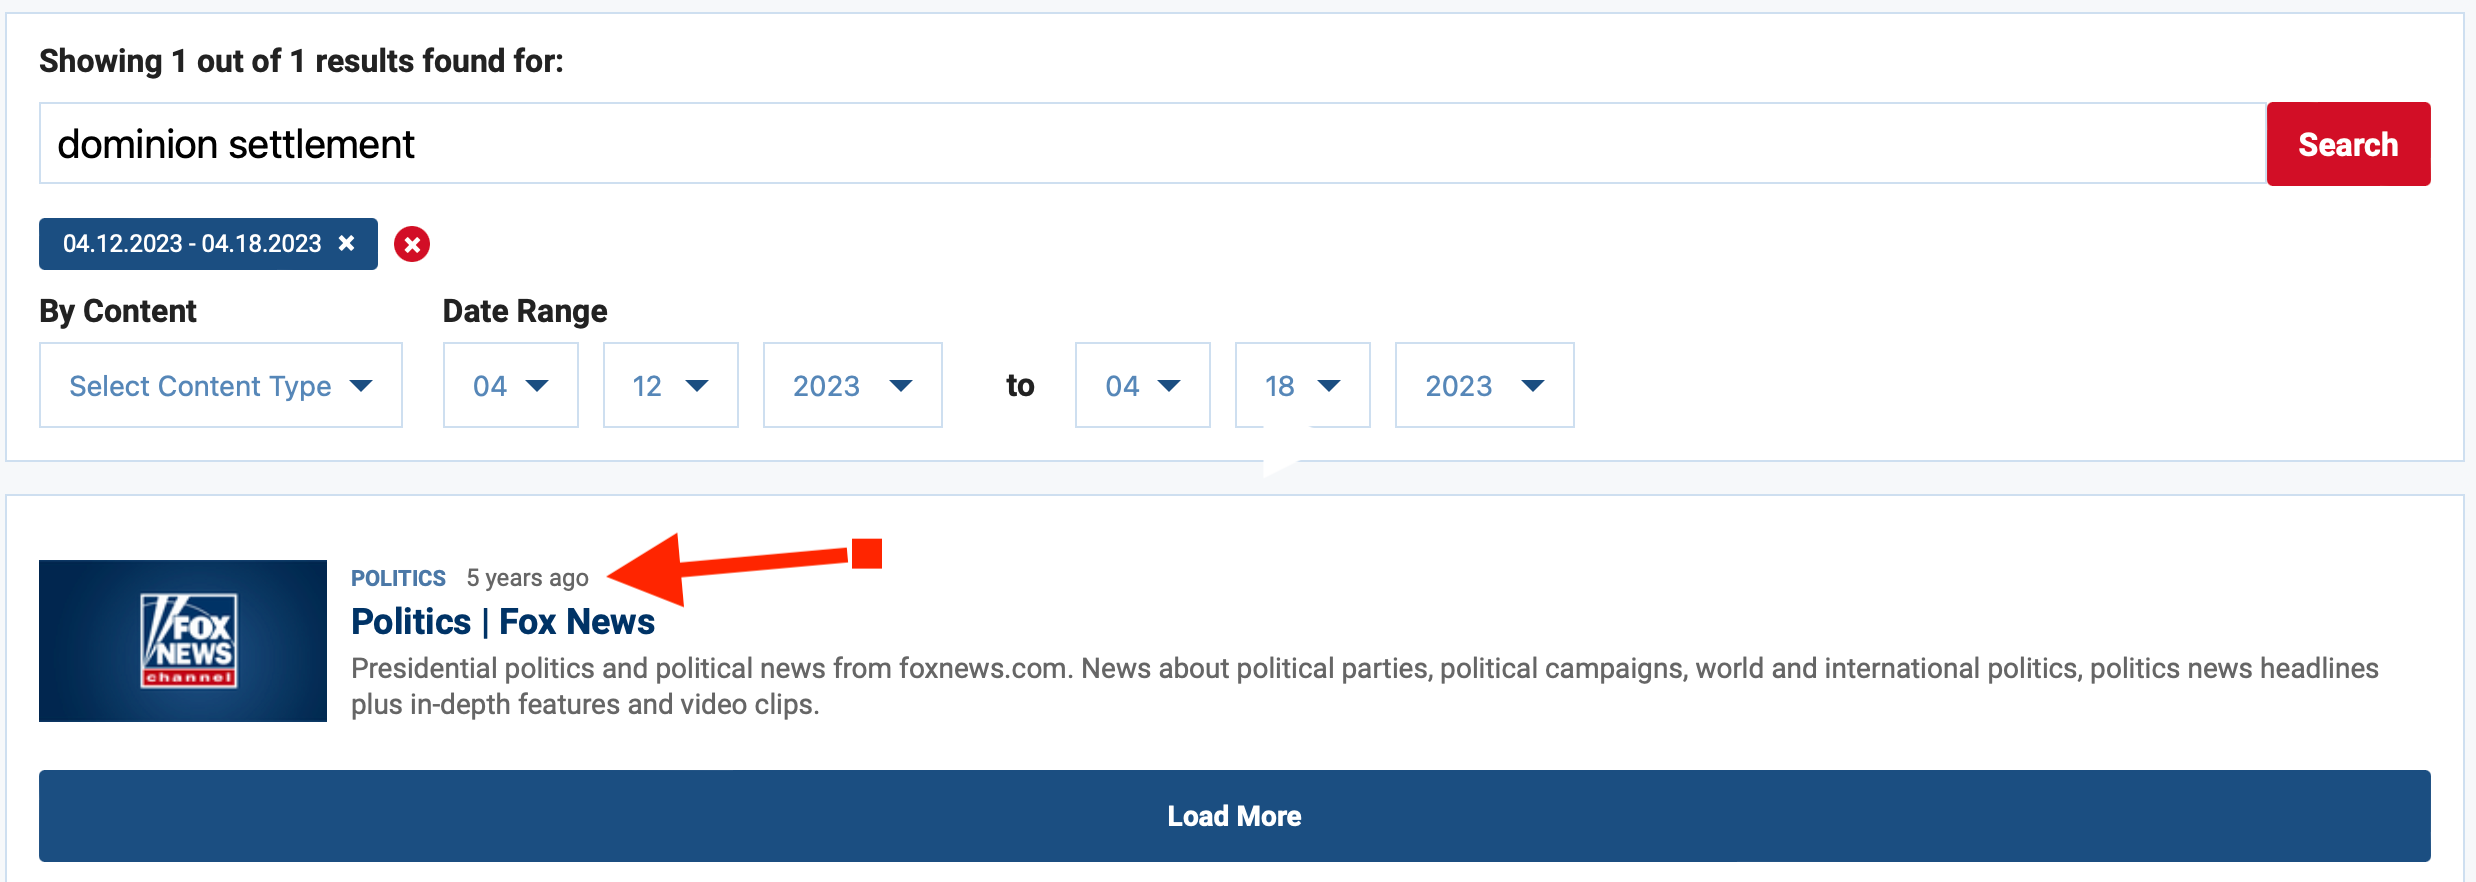Click the arrow icon beside end day 18
Image resolution: width=2476 pixels, height=882 pixels.
[x=1329, y=386]
